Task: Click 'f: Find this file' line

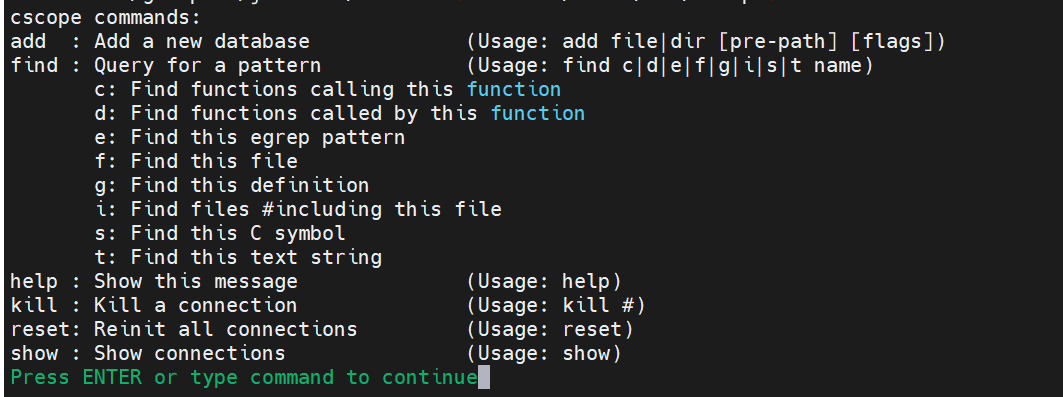Action: click(196, 161)
